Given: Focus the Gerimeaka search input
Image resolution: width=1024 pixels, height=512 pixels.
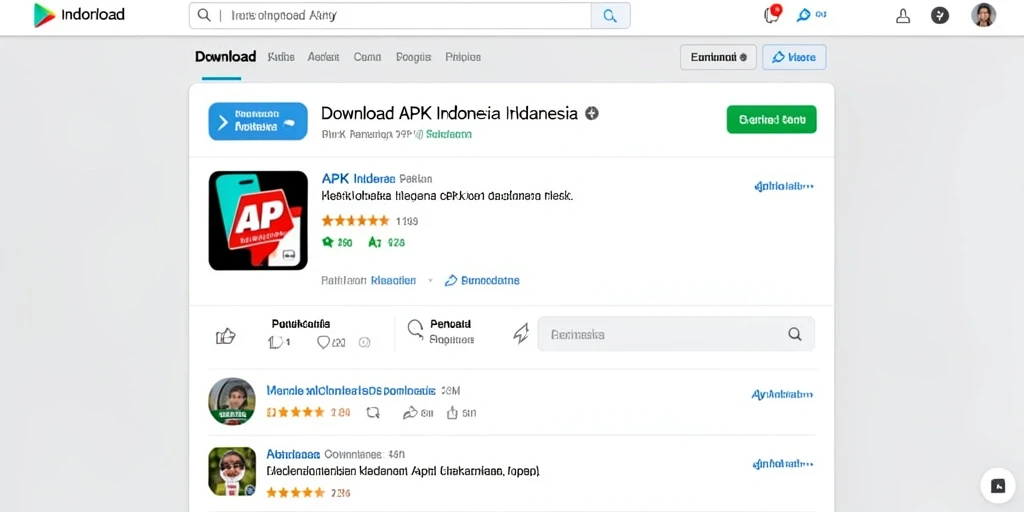Looking at the screenshot, I should coord(676,334).
